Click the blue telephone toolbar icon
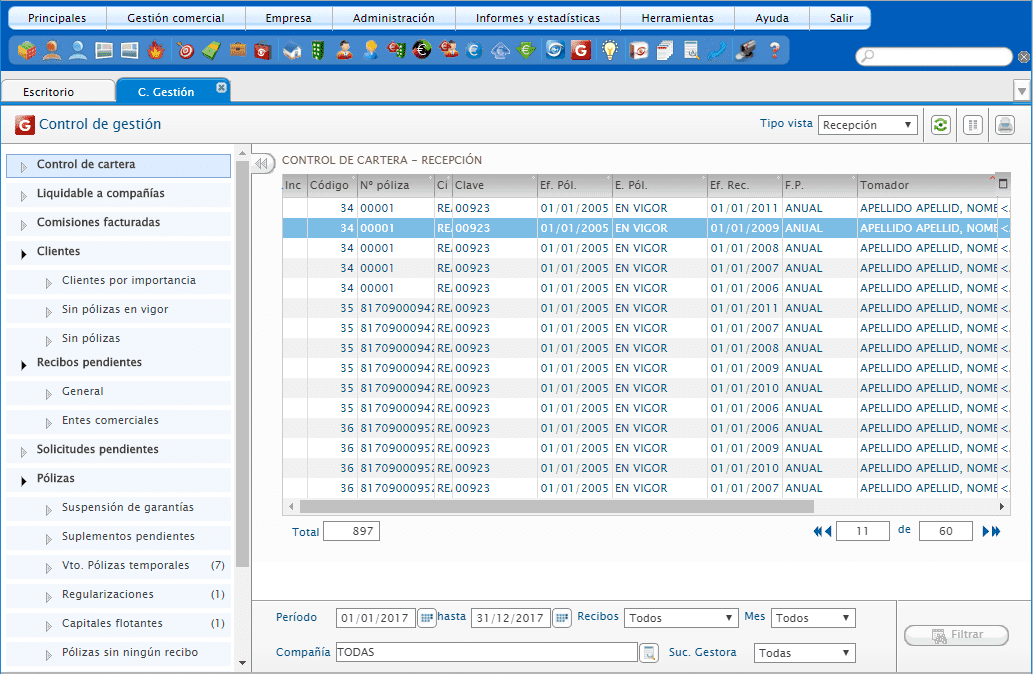The height and width of the screenshot is (674, 1033). [x=717, y=50]
